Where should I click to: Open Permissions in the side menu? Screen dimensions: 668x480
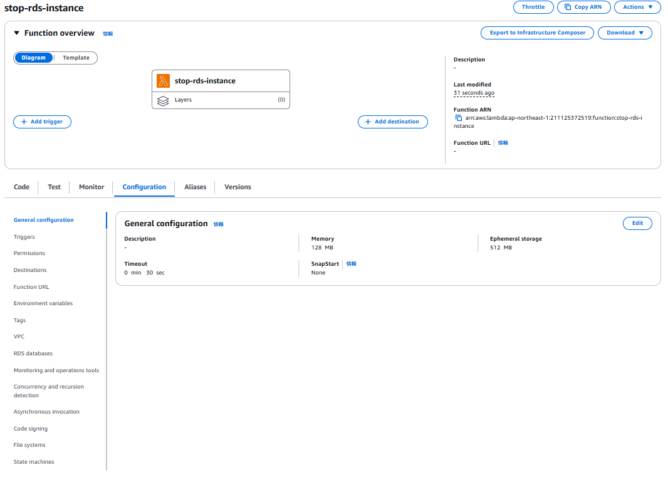(x=29, y=253)
